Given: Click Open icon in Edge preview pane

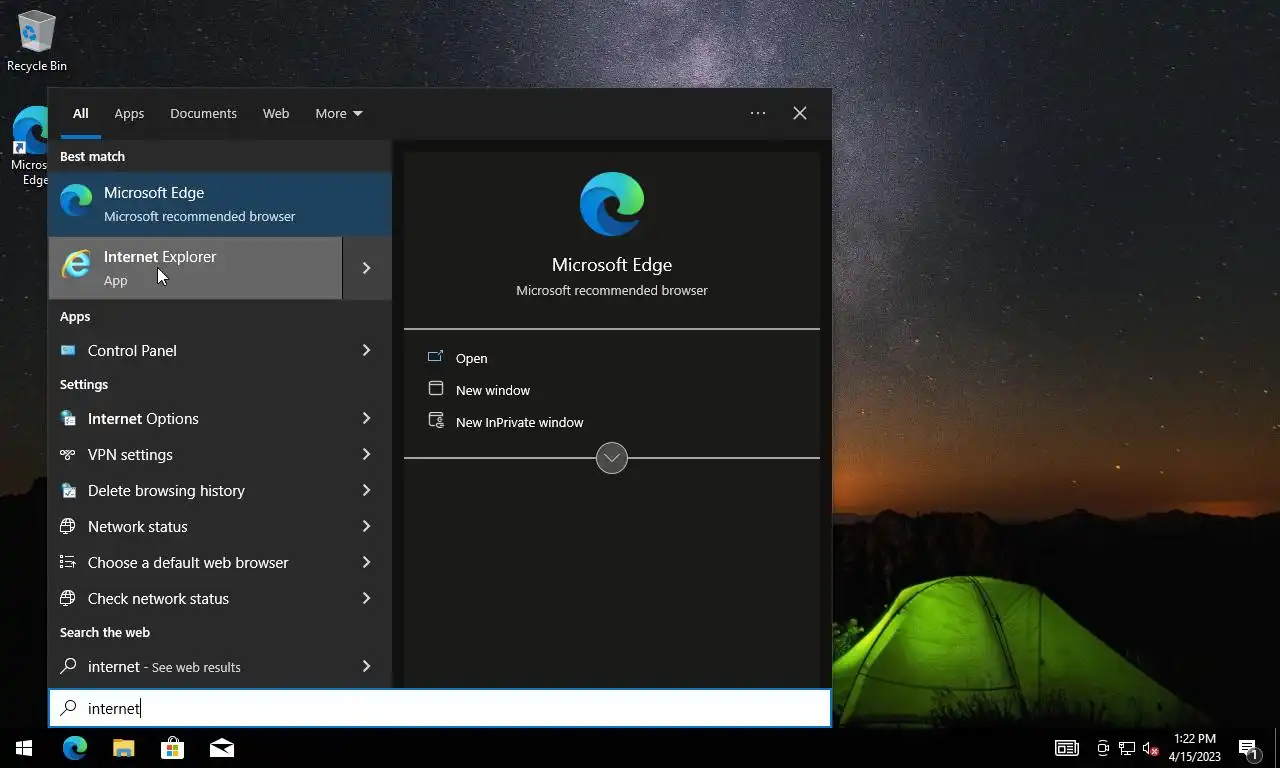Looking at the screenshot, I should [x=435, y=357].
